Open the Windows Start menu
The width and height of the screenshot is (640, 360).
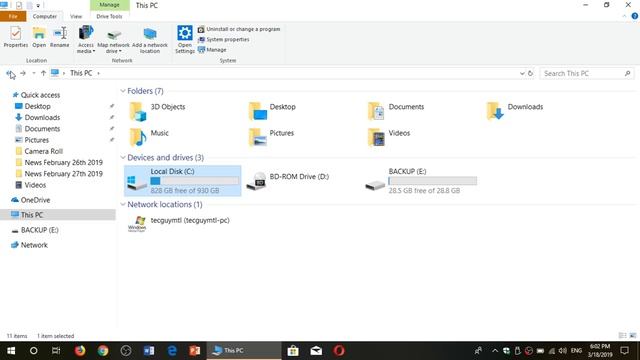(11, 351)
